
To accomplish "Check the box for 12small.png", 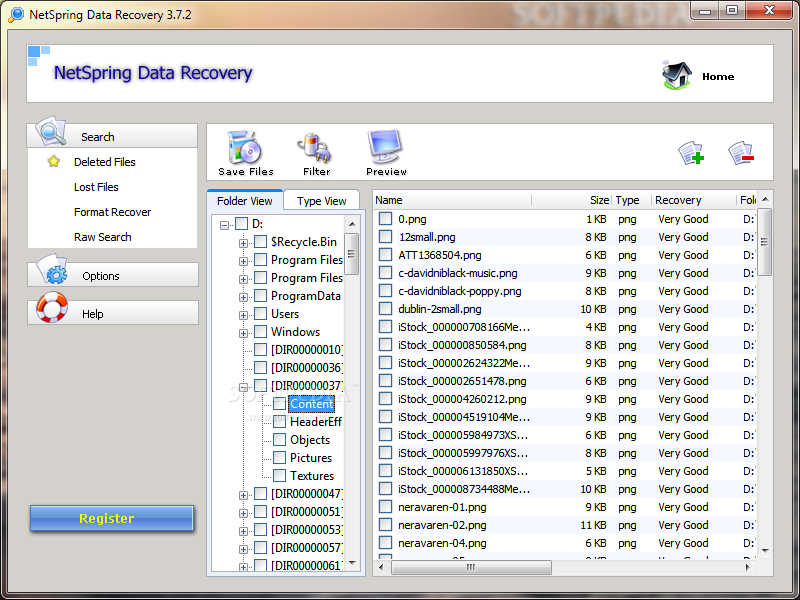I will pos(385,237).
